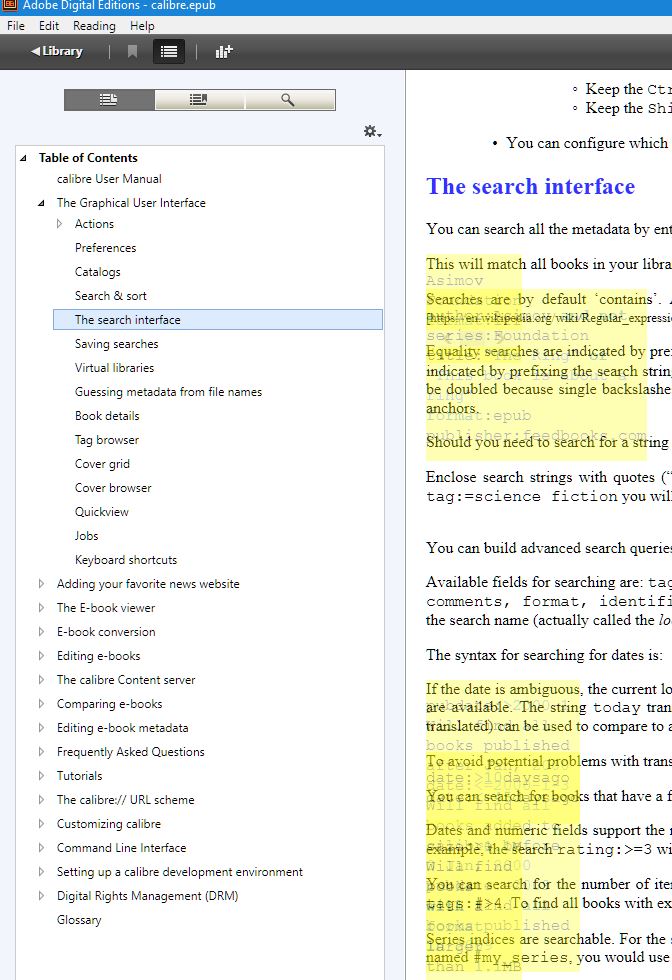The width and height of the screenshot is (672, 980).
Task: Expand Adding your favorite news website
Action: [x=41, y=584]
